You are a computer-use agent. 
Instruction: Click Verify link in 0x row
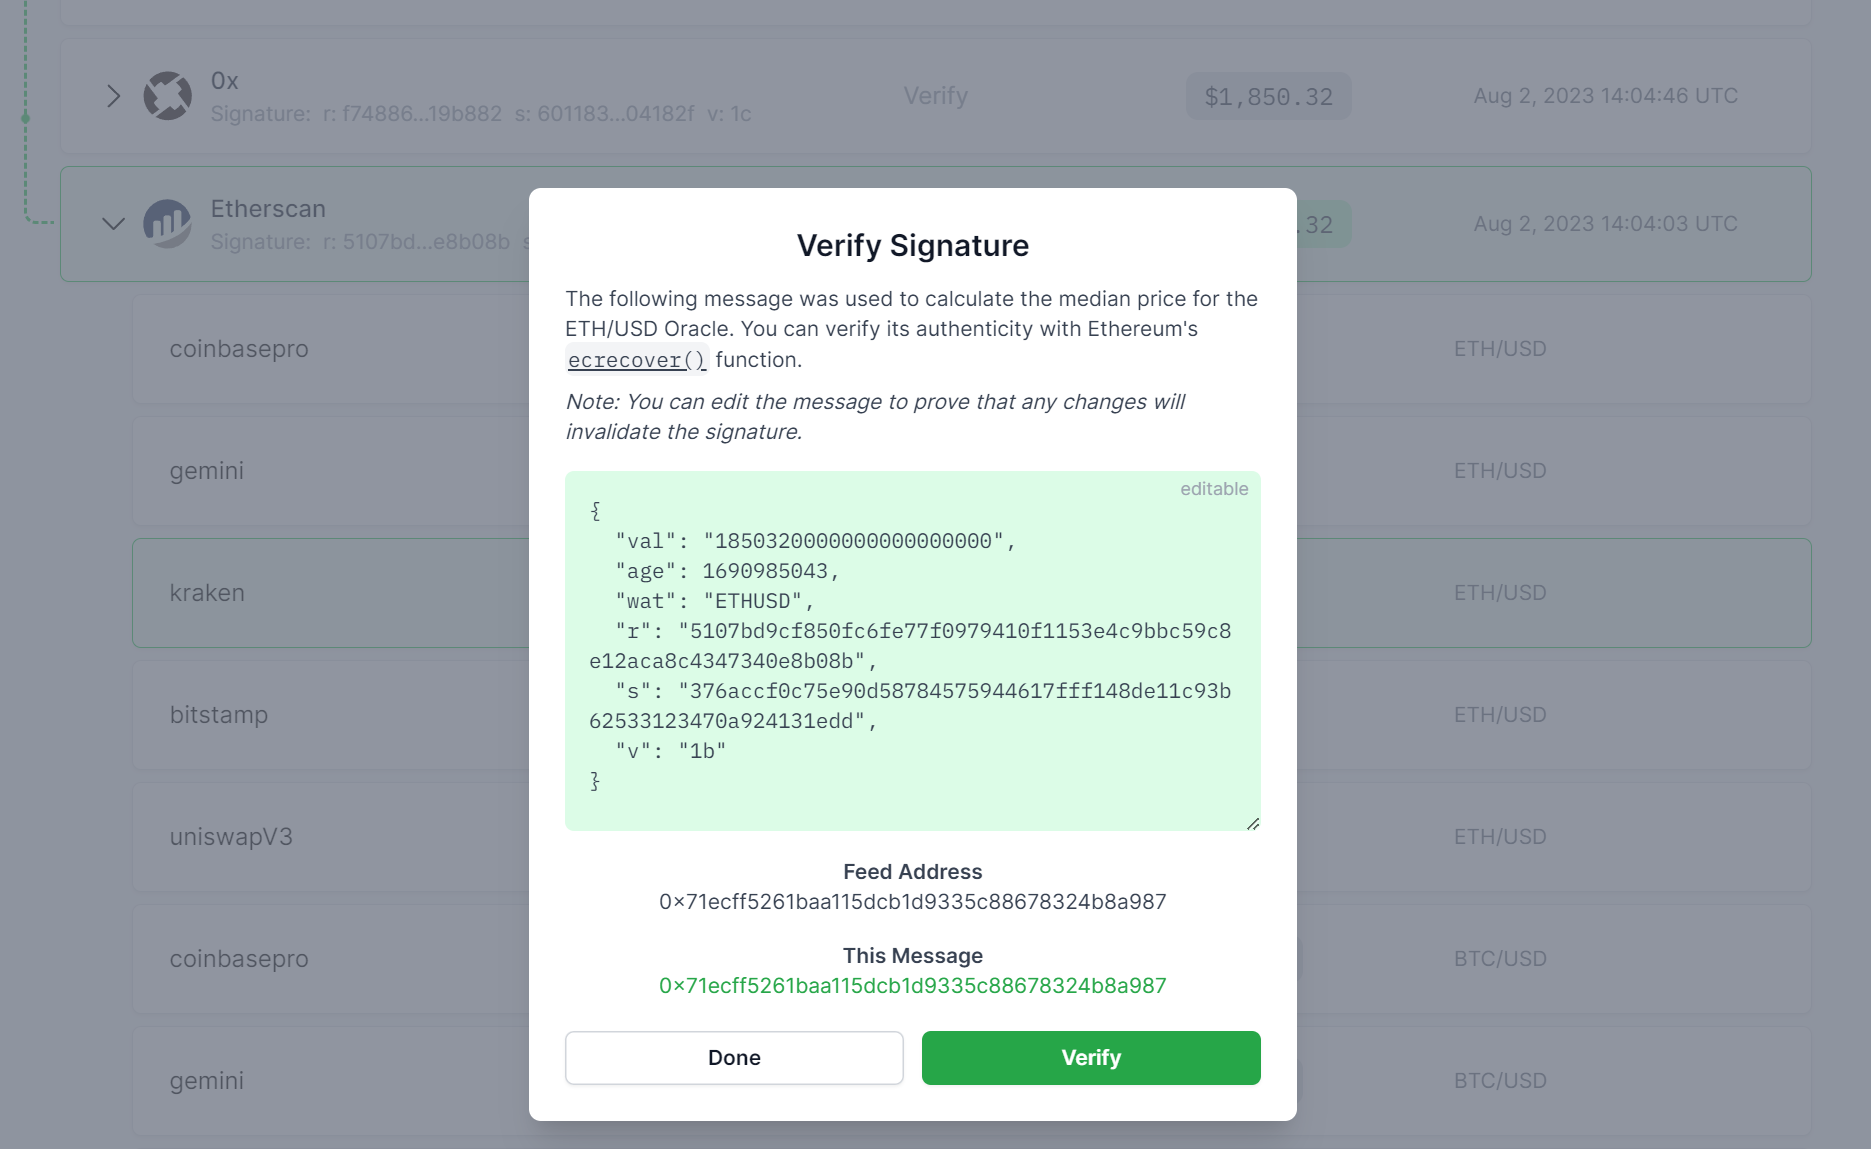point(936,96)
